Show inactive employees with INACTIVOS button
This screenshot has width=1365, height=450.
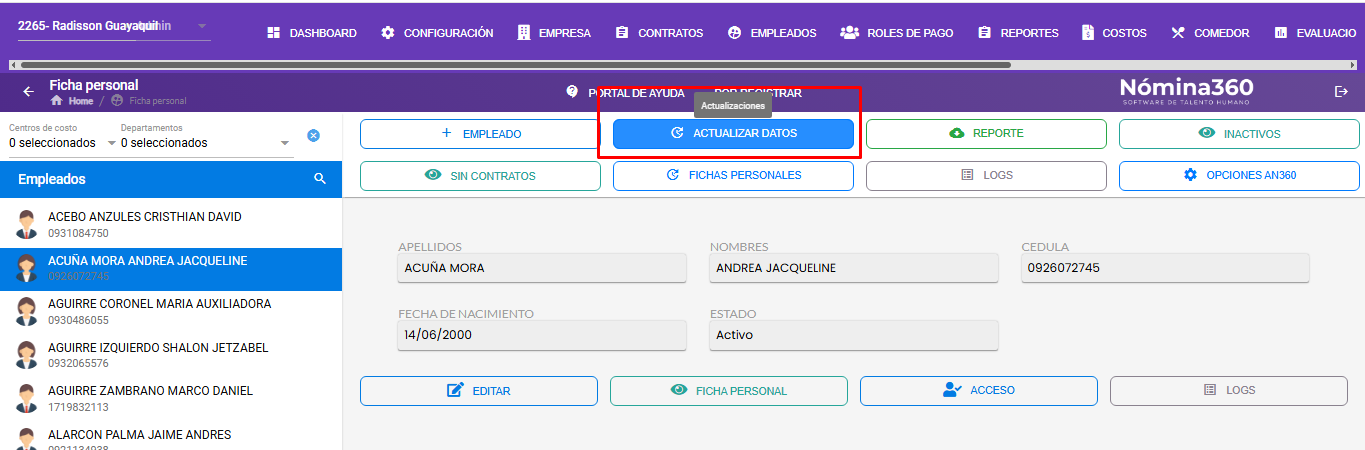pyautogui.click(x=1239, y=134)
